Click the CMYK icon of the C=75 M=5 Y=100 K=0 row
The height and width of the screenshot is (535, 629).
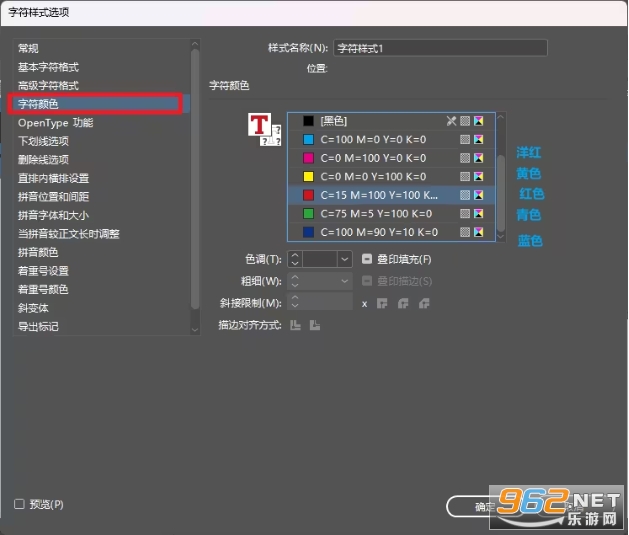pyautogui.click(x=479, y=213)
